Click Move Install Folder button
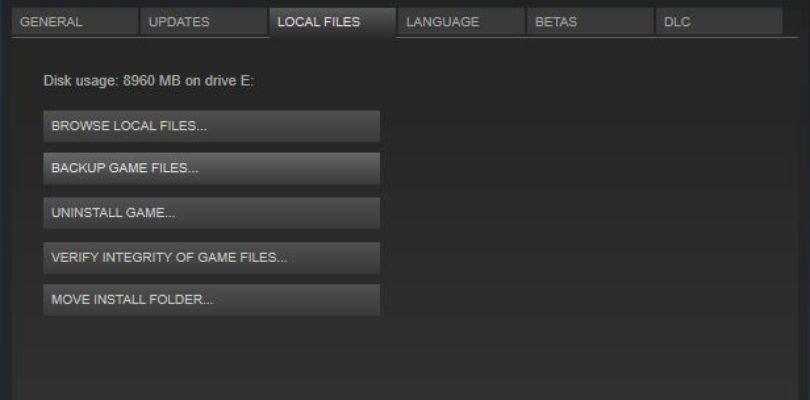Screen dimensions: 810x400 pos(212,300)
